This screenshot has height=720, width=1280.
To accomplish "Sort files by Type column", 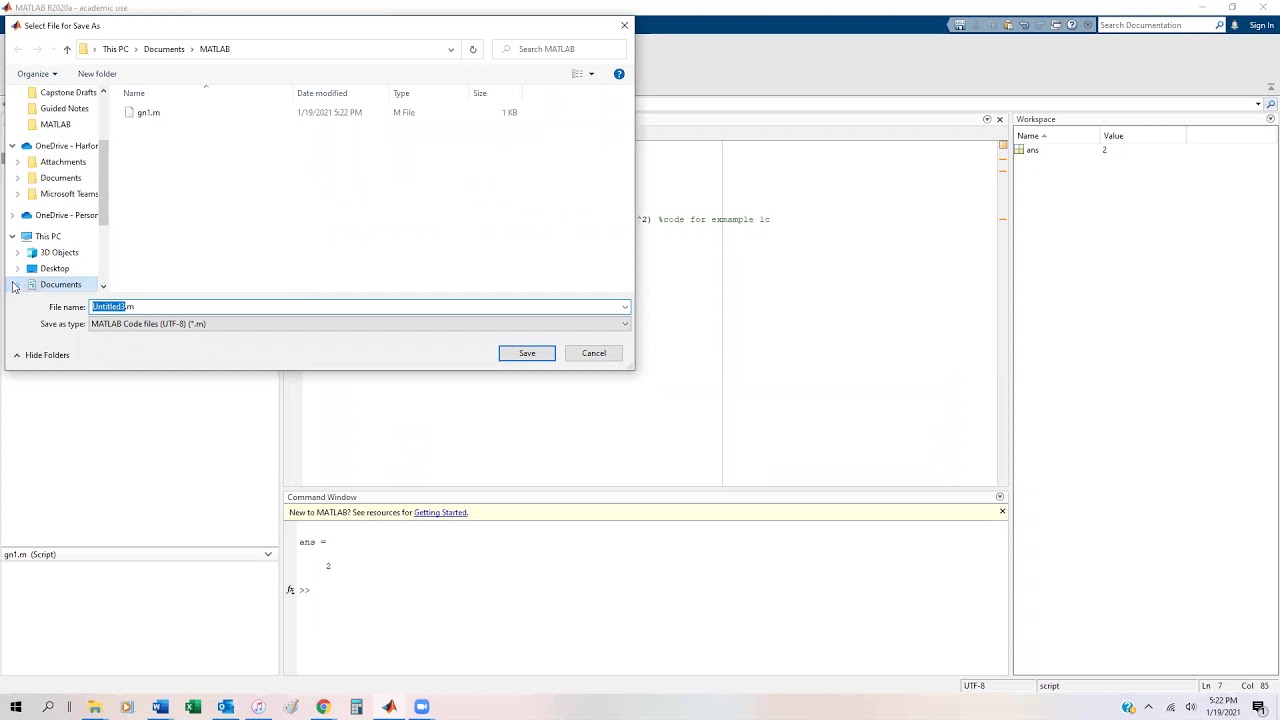I will point(401,93).
